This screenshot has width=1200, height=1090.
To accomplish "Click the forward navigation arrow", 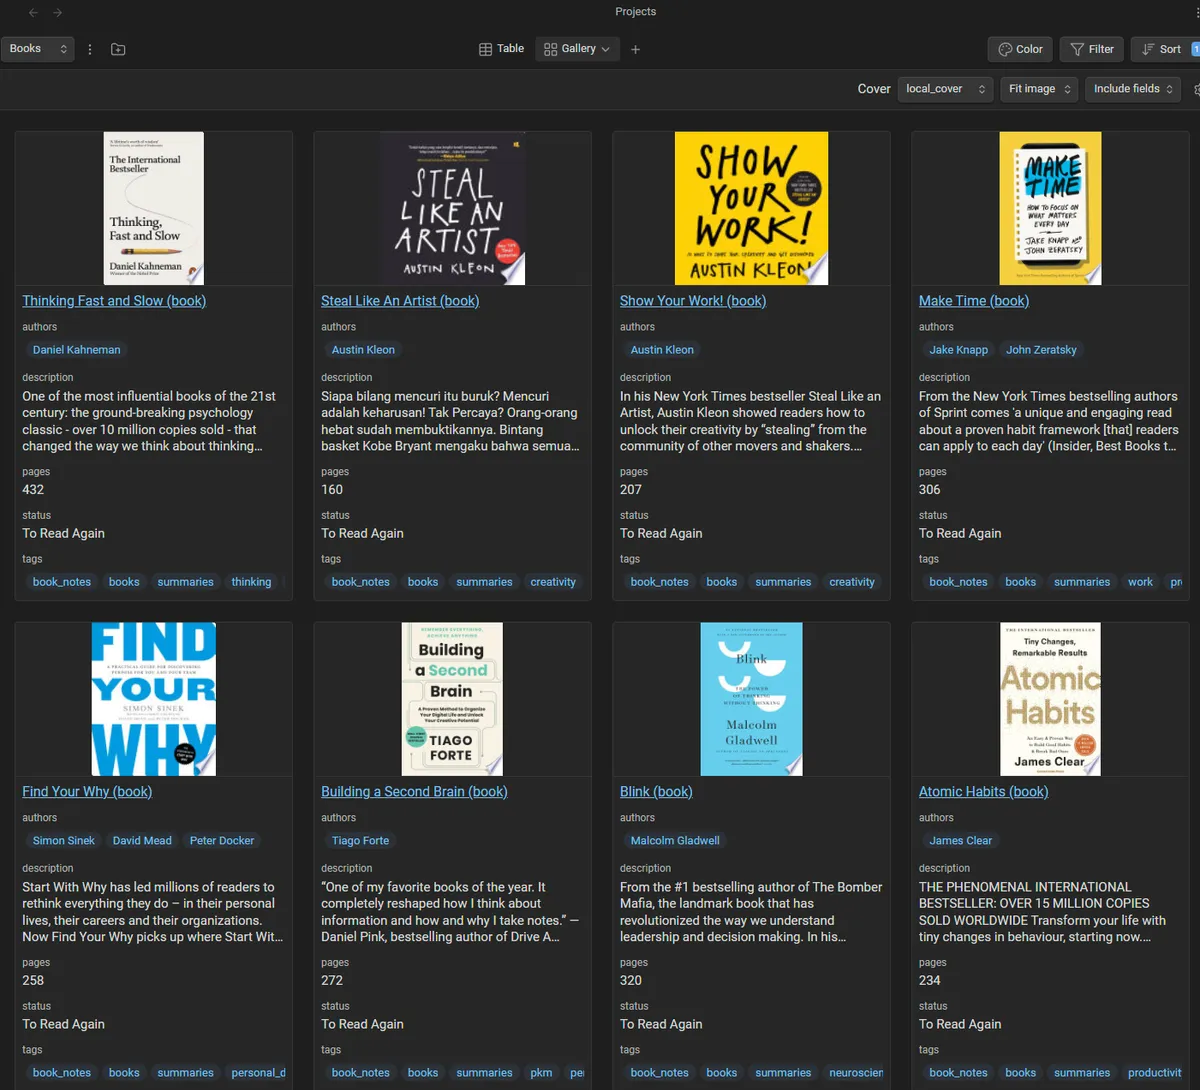I will [x=57, y=13].
